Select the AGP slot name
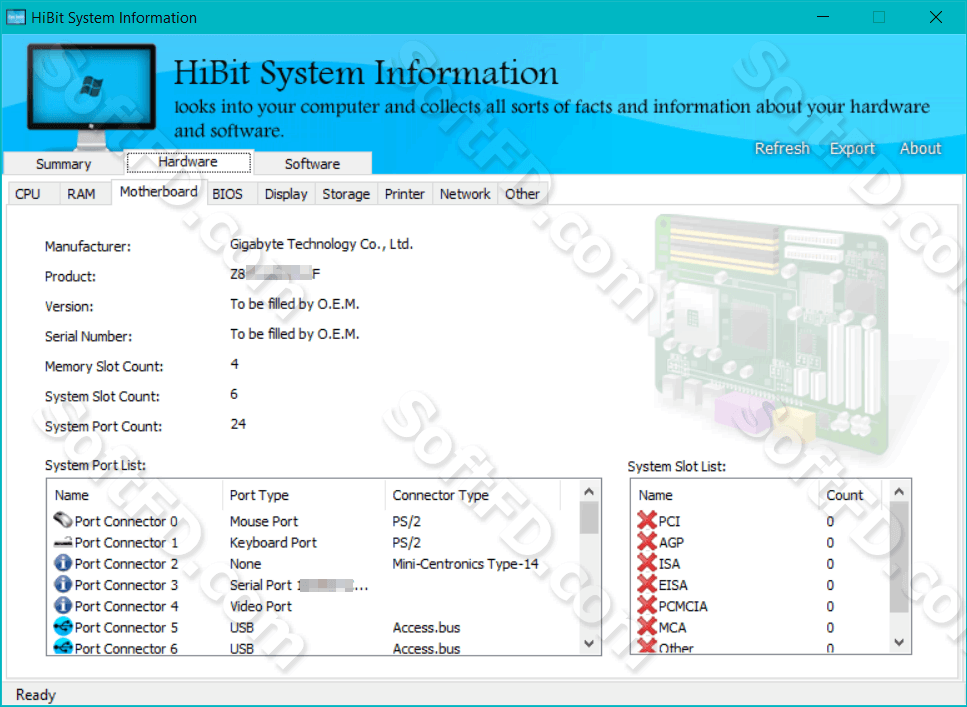This screenshot has width=967, height=707. 671,543
